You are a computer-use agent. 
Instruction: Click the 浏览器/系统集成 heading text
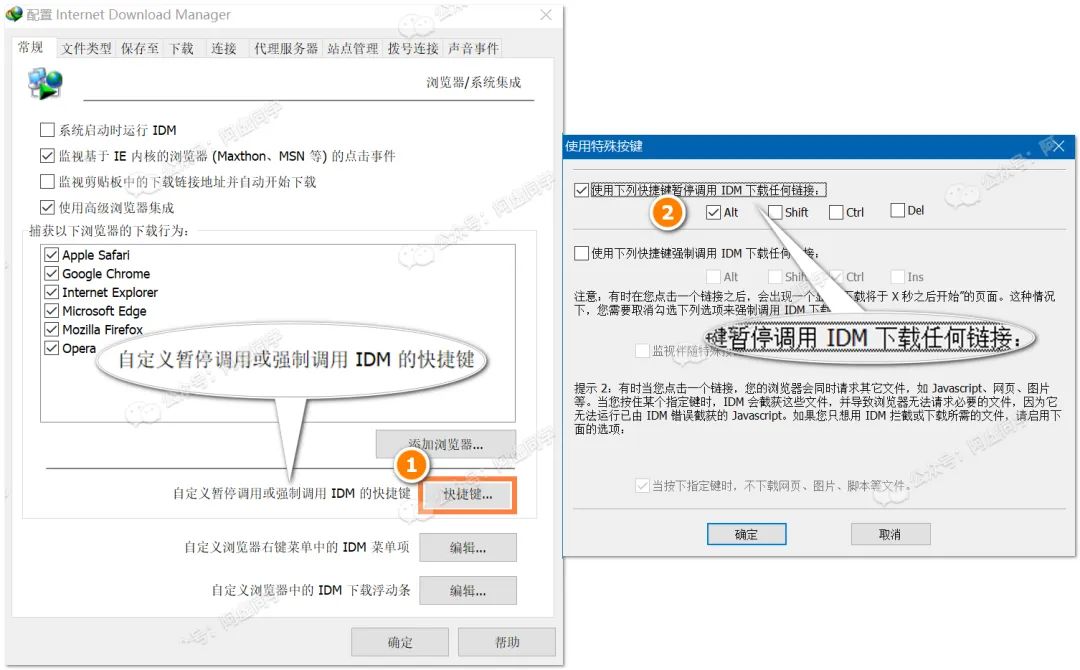point(473,83)
